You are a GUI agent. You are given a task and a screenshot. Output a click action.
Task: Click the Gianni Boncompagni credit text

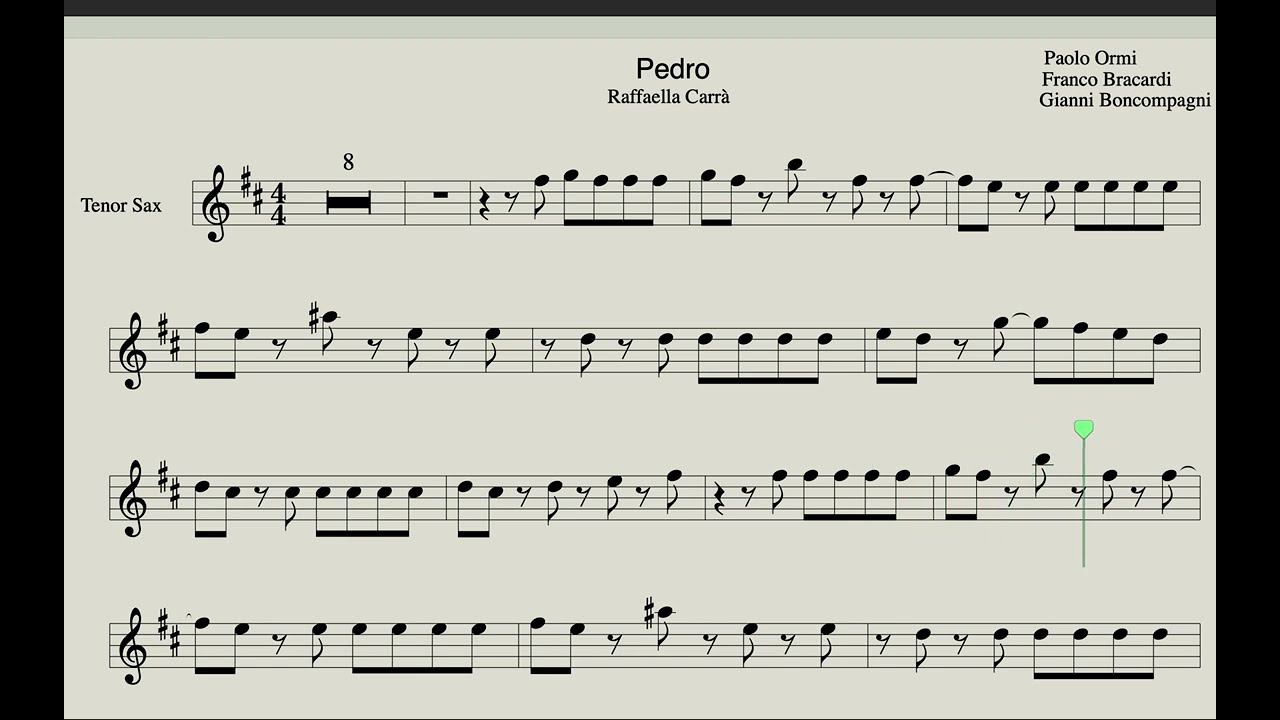point(1125,100)
